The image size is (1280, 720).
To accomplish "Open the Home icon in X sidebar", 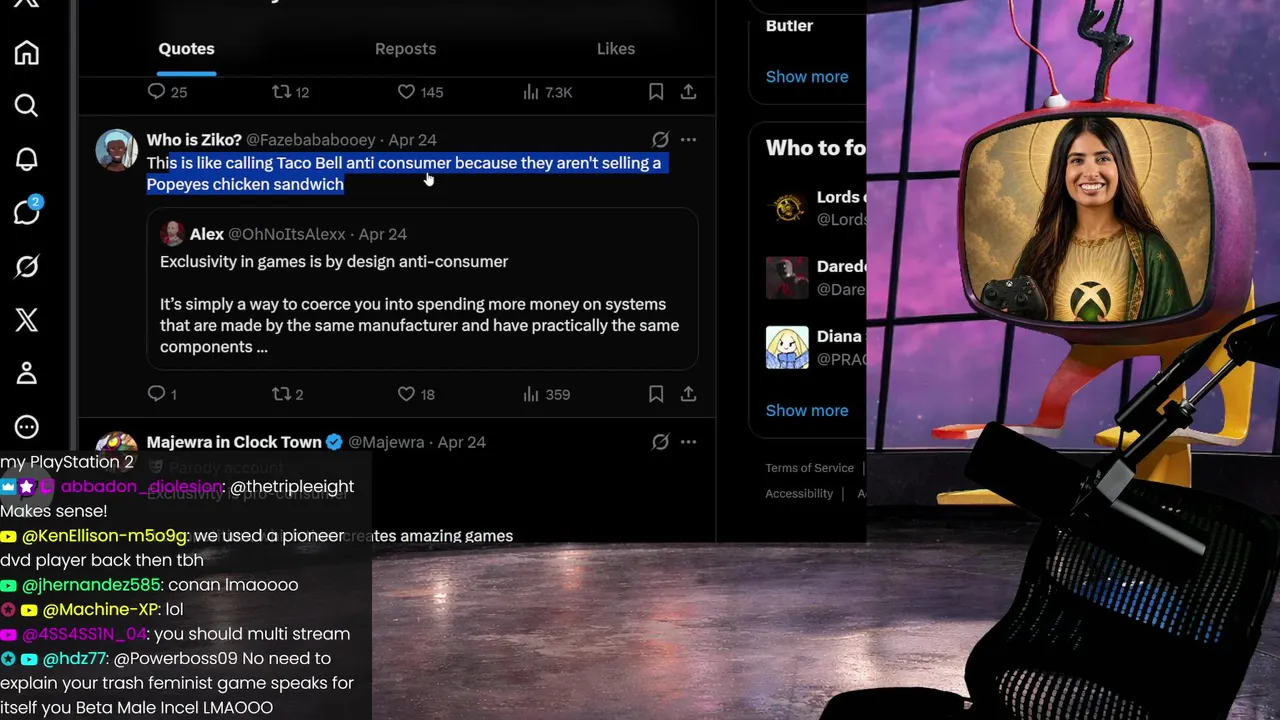I will [27, 53].
